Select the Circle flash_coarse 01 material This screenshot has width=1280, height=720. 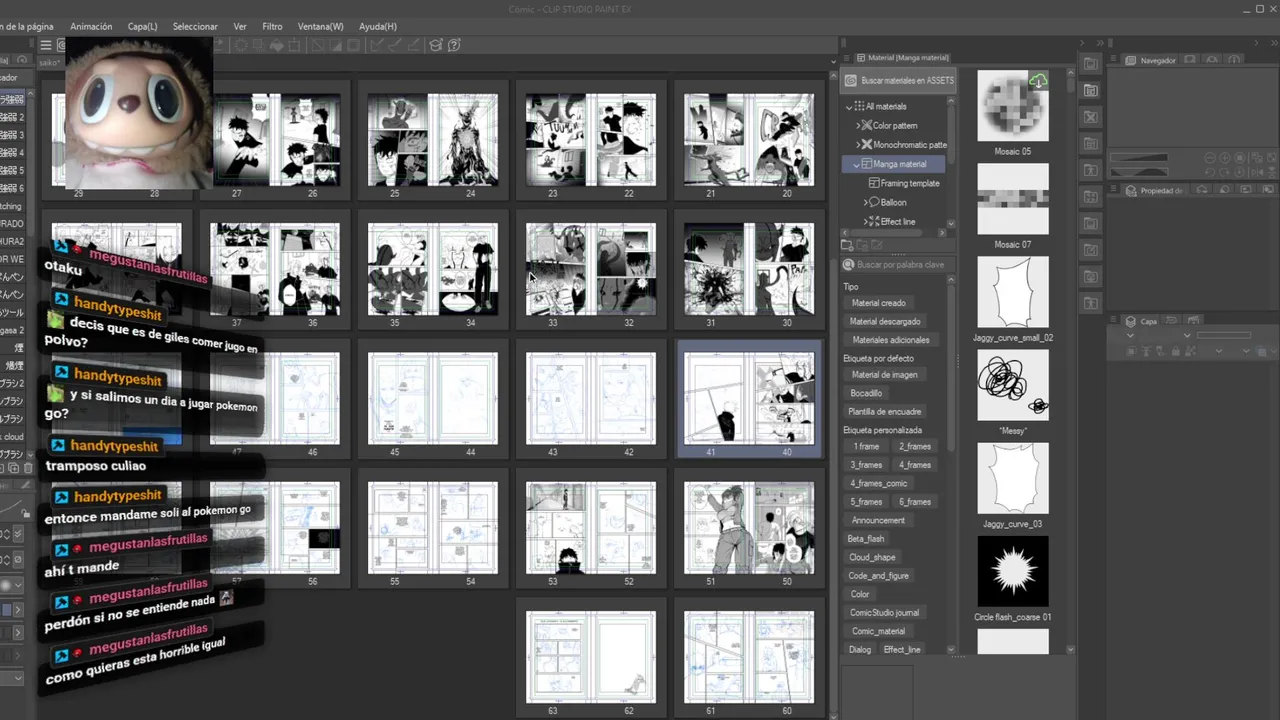[x=1012, y=572]
